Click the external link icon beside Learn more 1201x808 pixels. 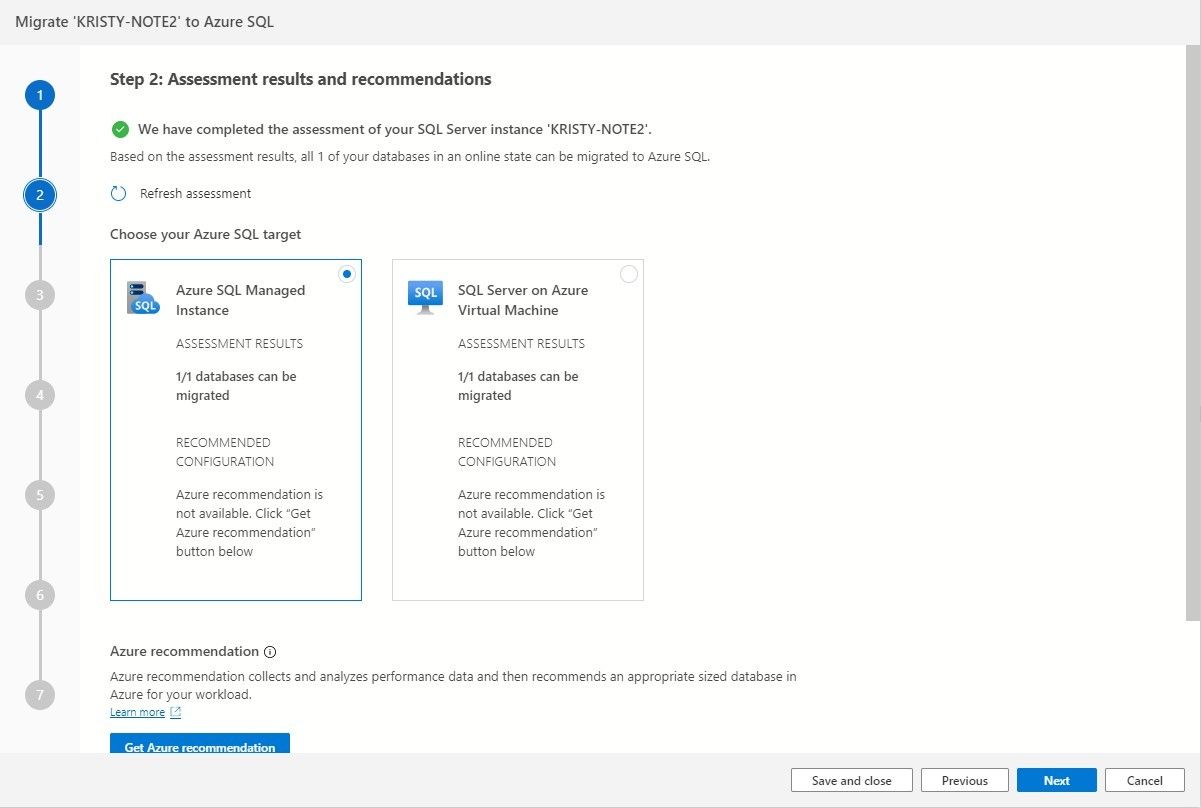(176, 713)
